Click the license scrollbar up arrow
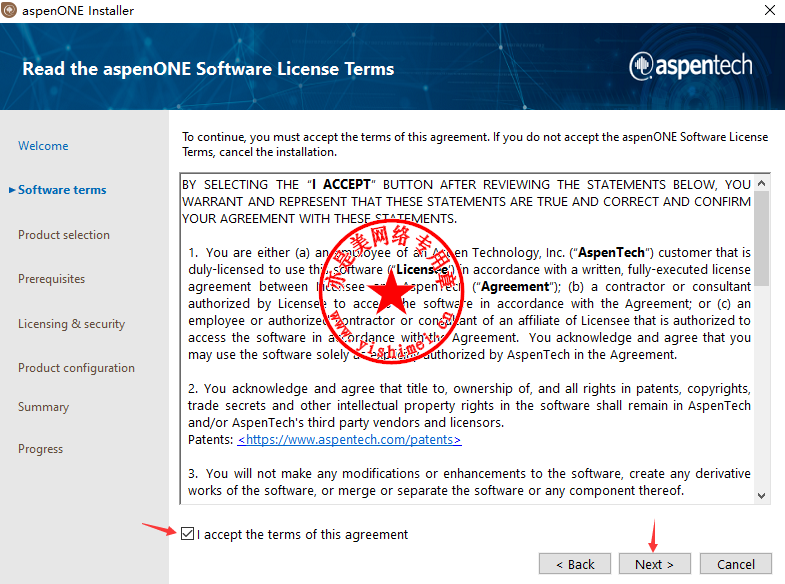Viewport: 785px width, 584px height. tap(761, 183)
